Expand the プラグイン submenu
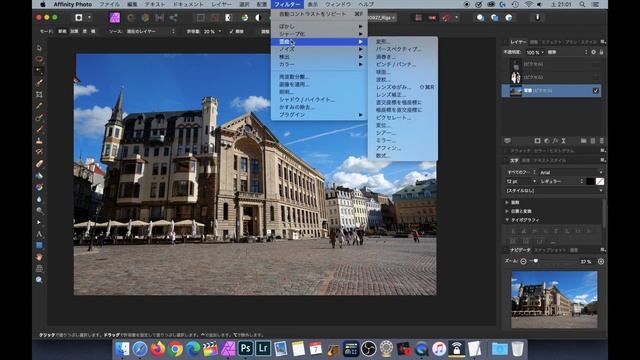640x360 pixels. point(319,115)
